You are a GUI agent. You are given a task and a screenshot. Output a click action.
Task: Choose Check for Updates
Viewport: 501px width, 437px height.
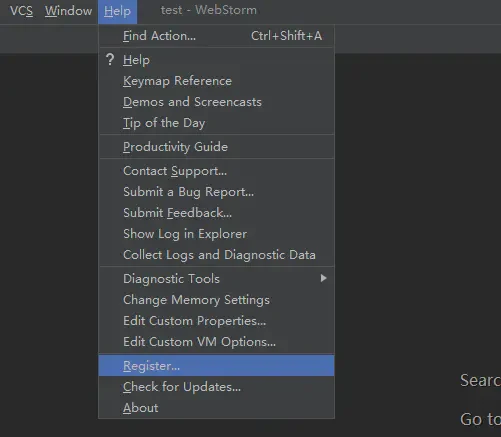217,387
